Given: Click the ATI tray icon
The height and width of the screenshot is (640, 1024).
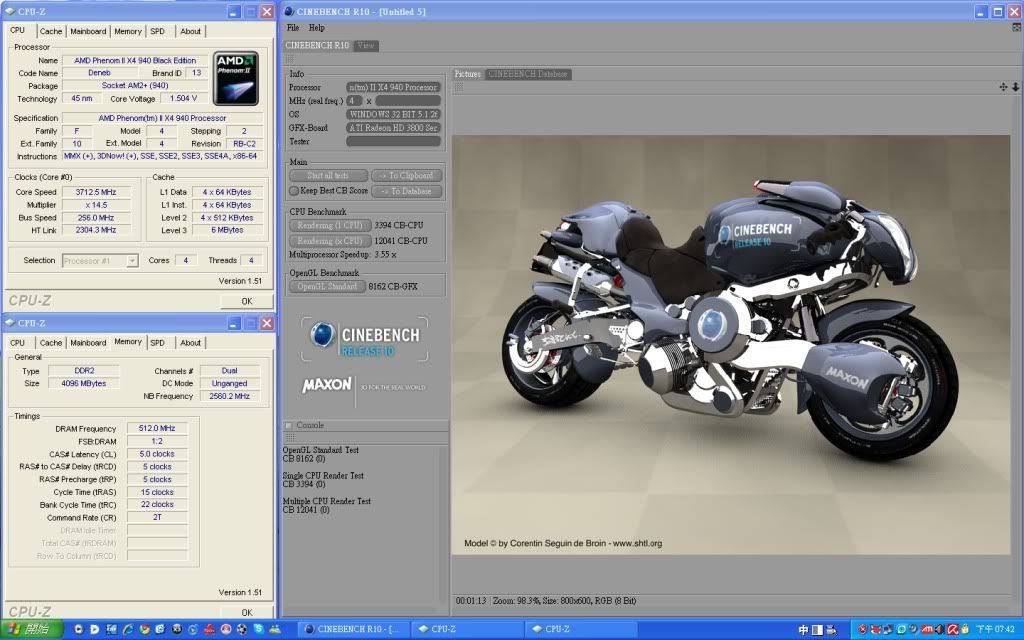Looking at the screenshot, I should [x=927, y=629].
